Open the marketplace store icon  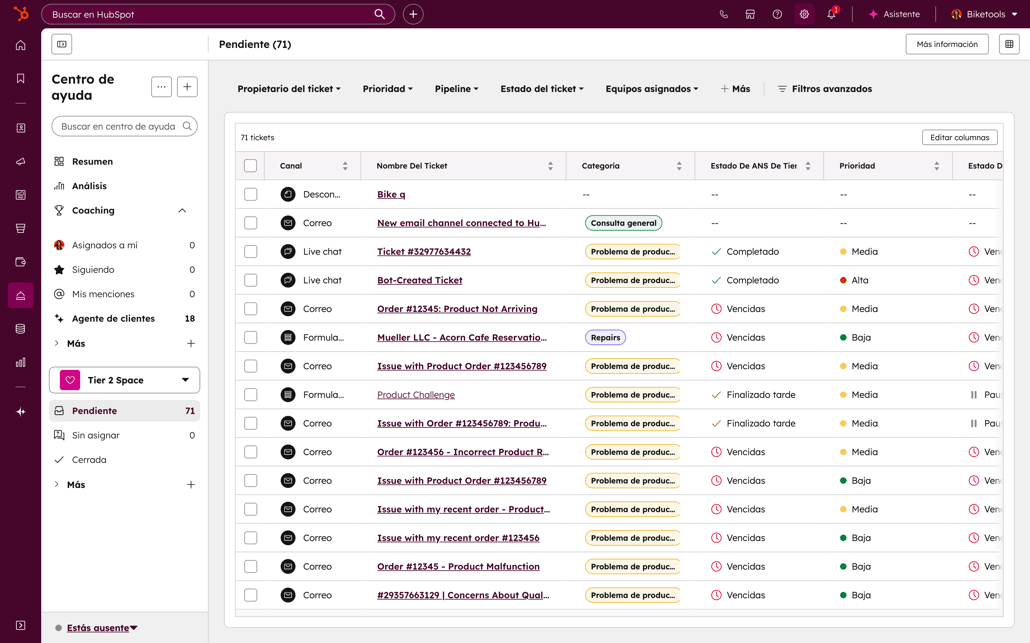click(x=750, y=15)
